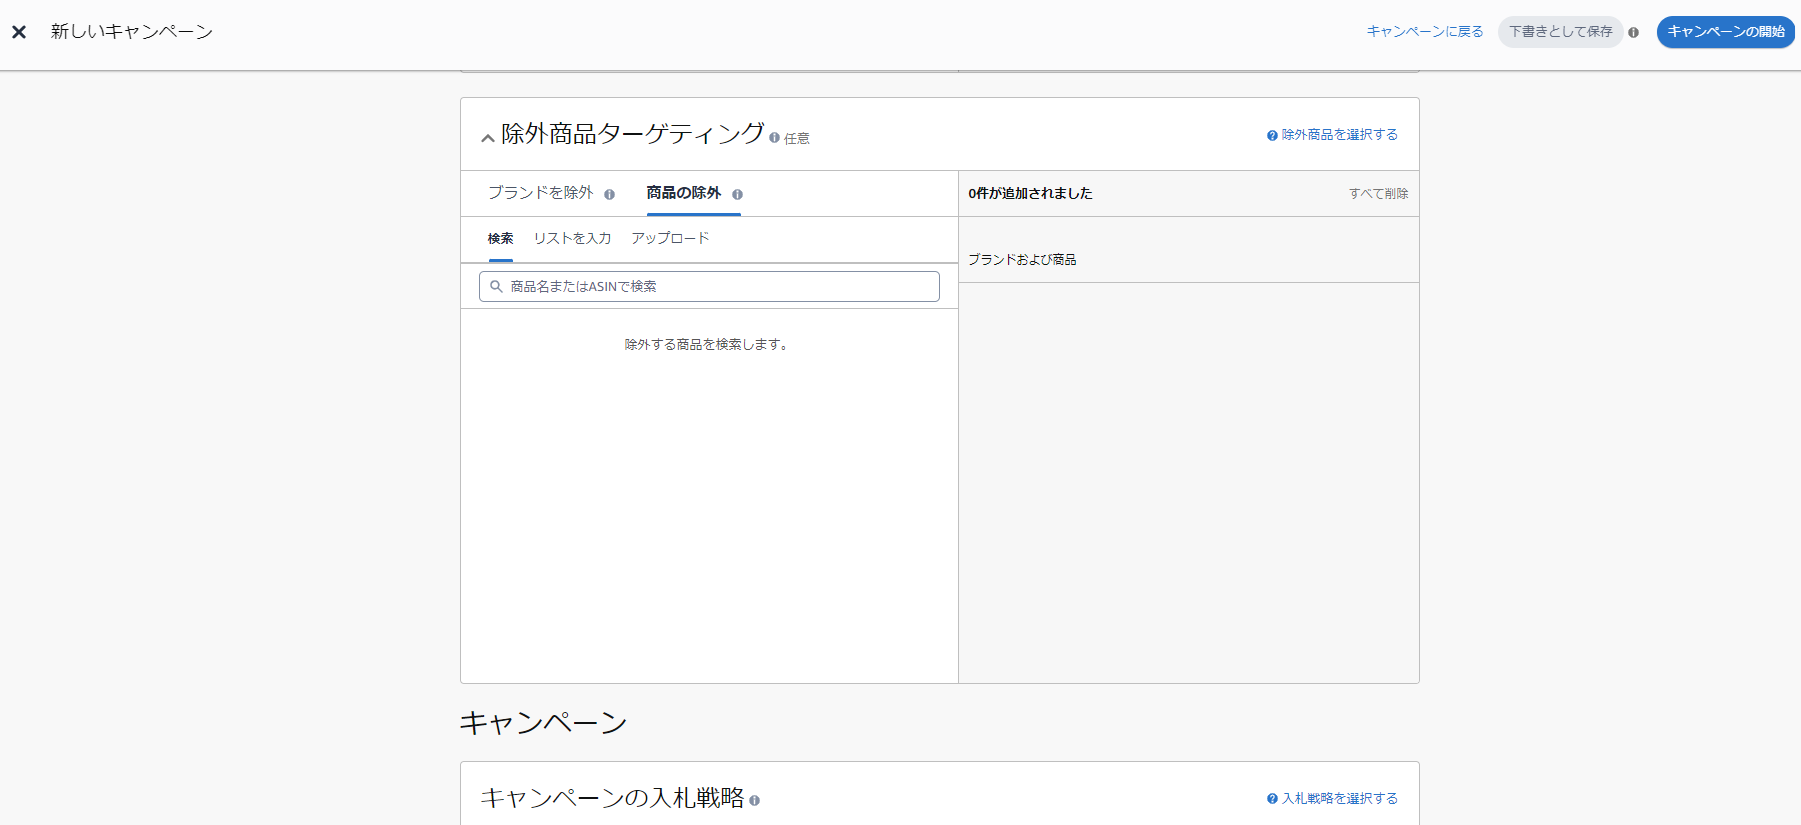1801x825 pixels.
Task: Collapse the 除外商品ターゲティング section
Action: pos(487,138)
